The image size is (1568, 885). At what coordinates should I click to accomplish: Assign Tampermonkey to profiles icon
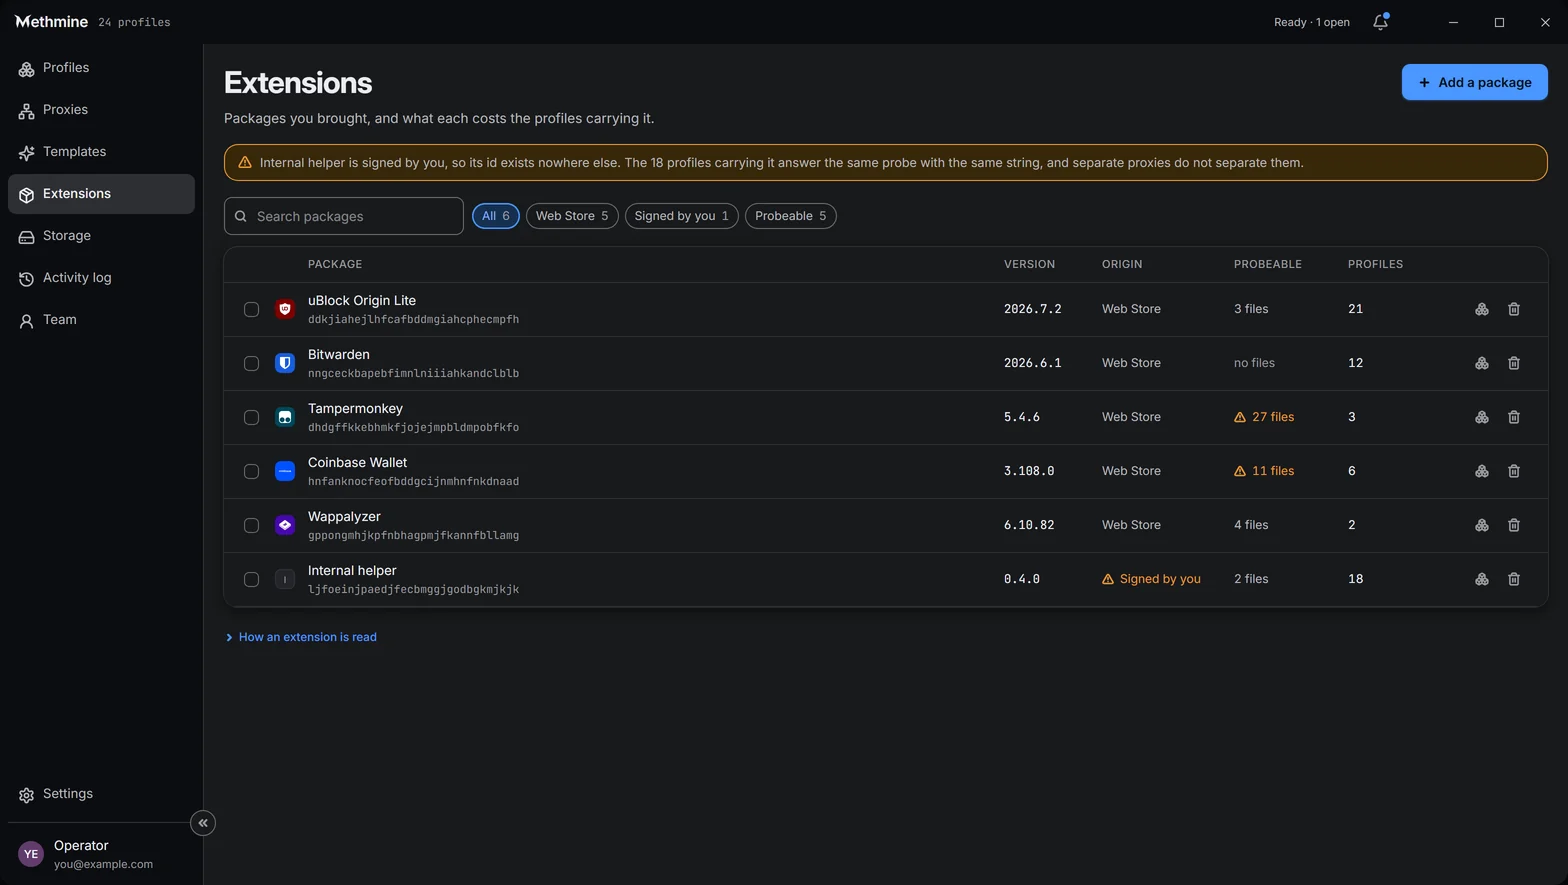point(1482,417)
